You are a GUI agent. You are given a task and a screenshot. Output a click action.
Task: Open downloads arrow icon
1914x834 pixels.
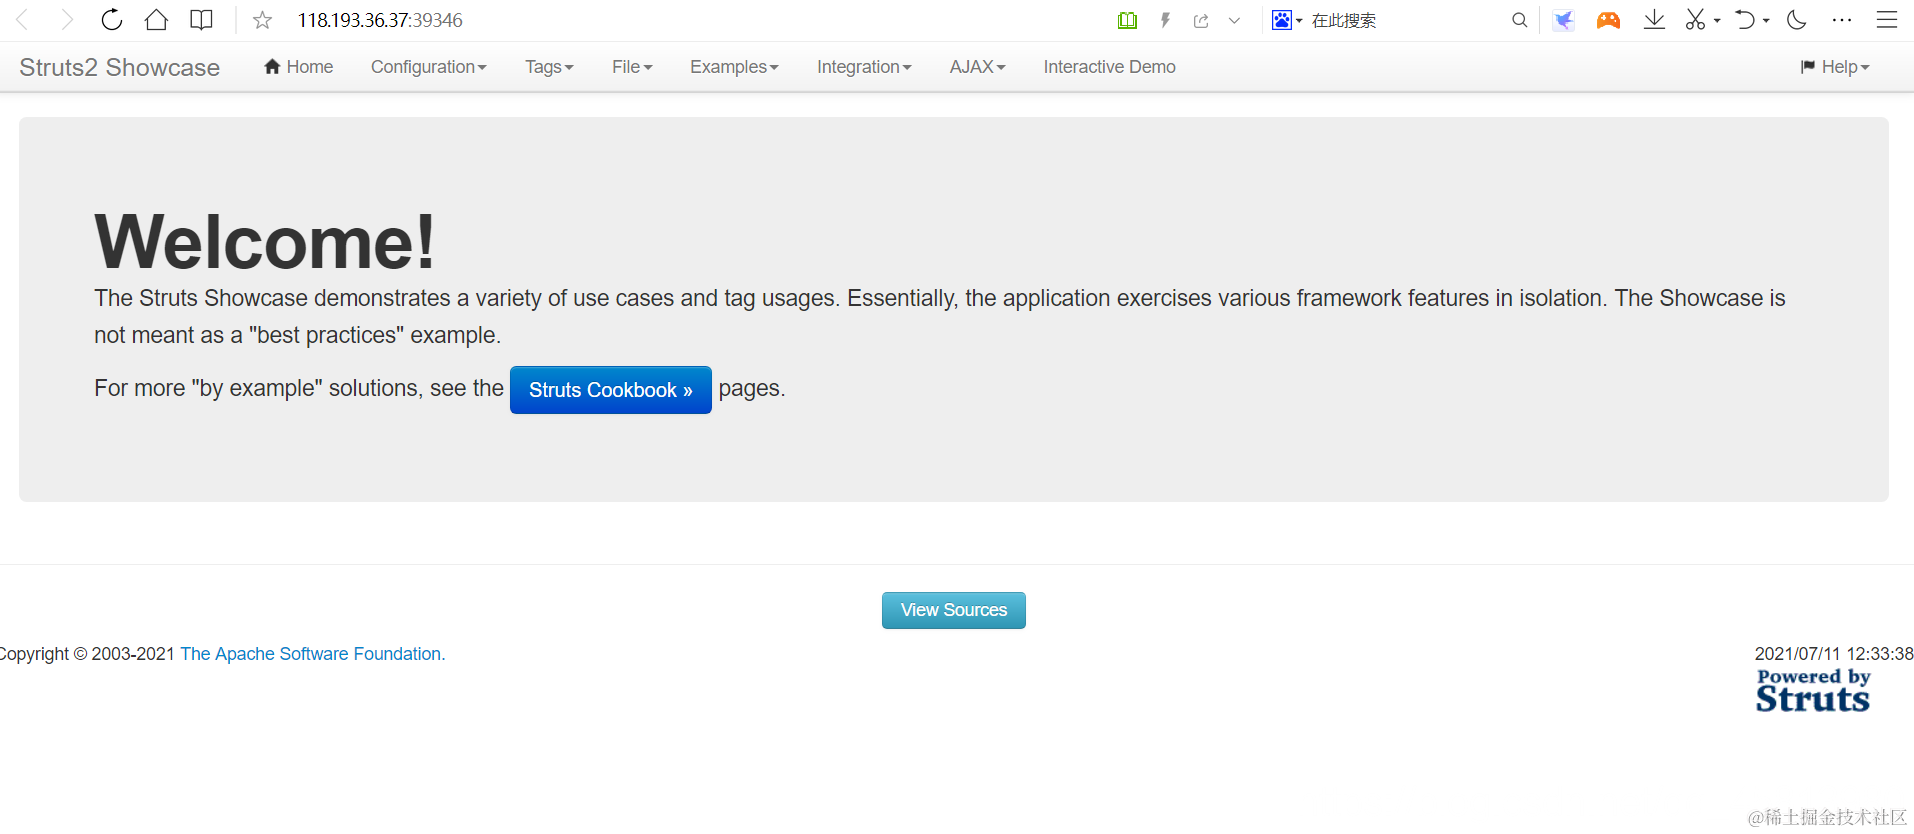coord(1654,20)
